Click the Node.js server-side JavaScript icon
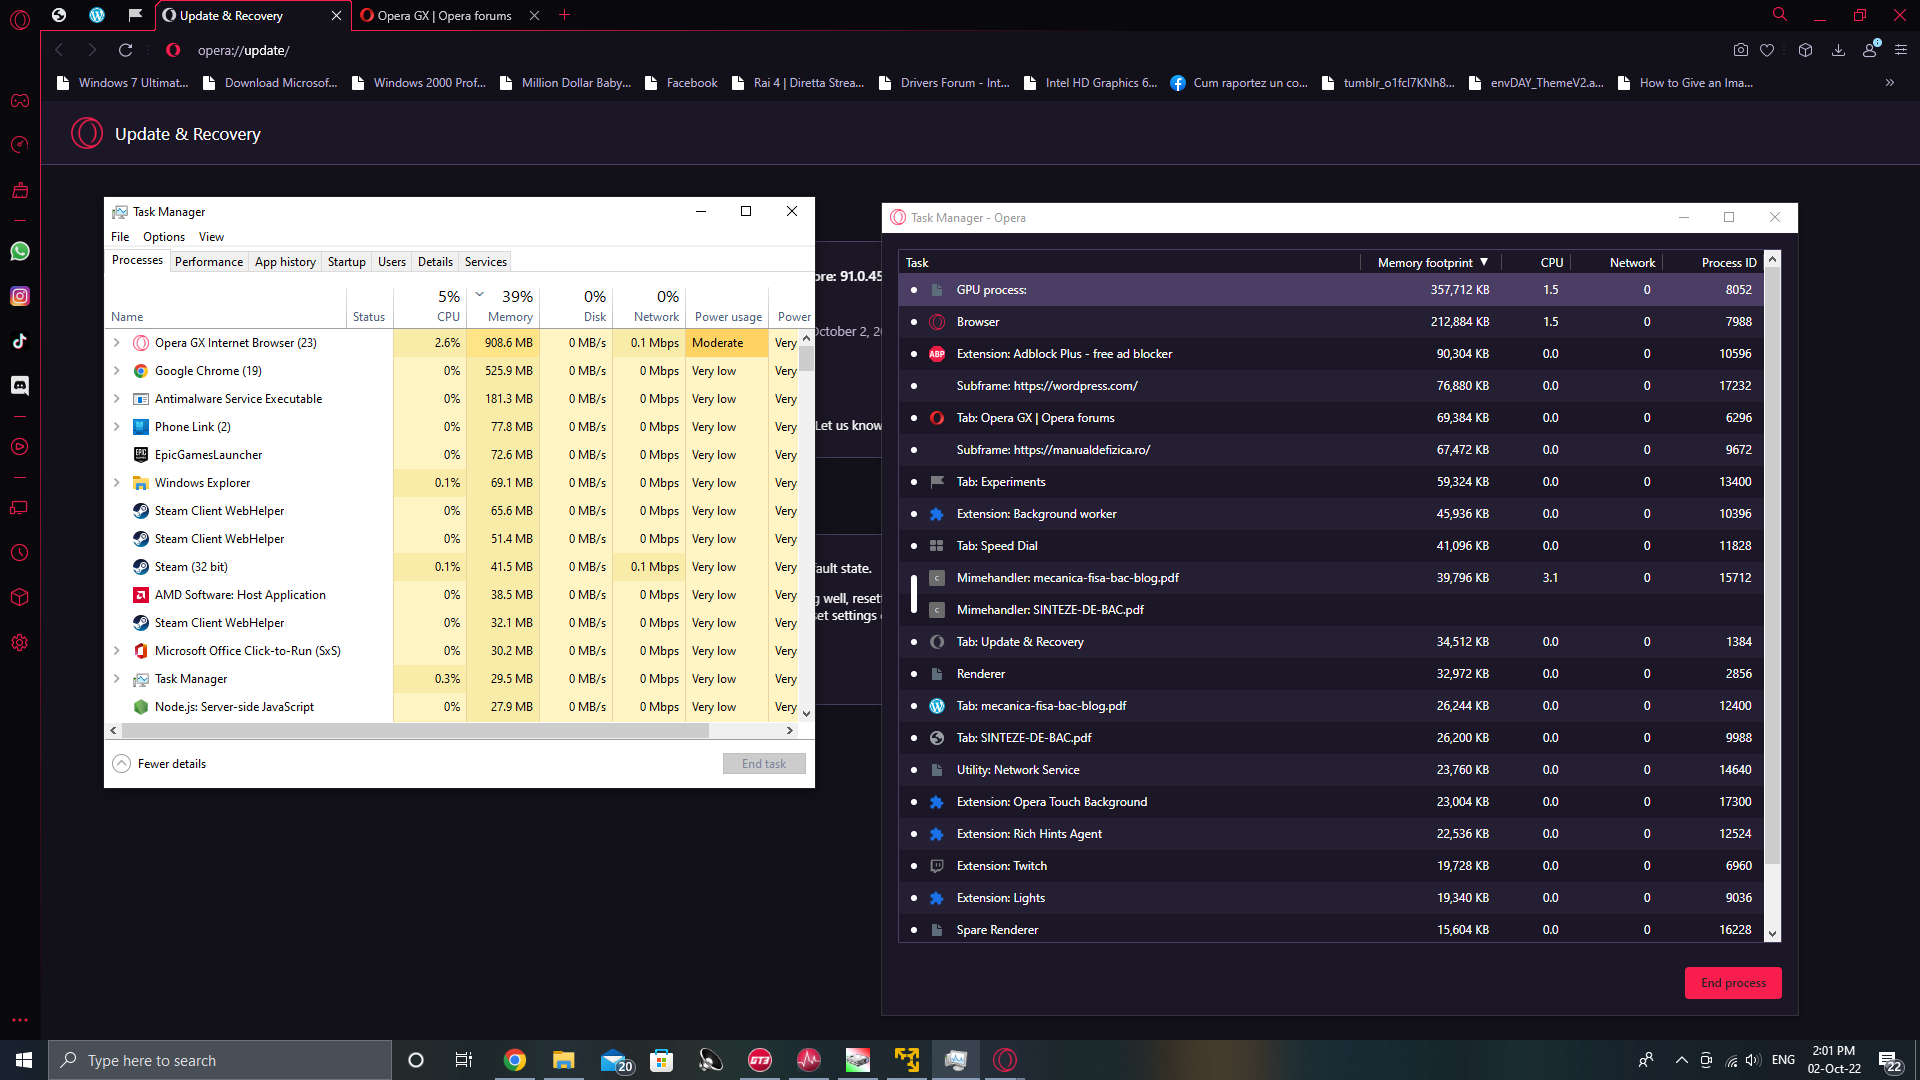The height and width of the screenshot is (1080, 1920). 141,705
